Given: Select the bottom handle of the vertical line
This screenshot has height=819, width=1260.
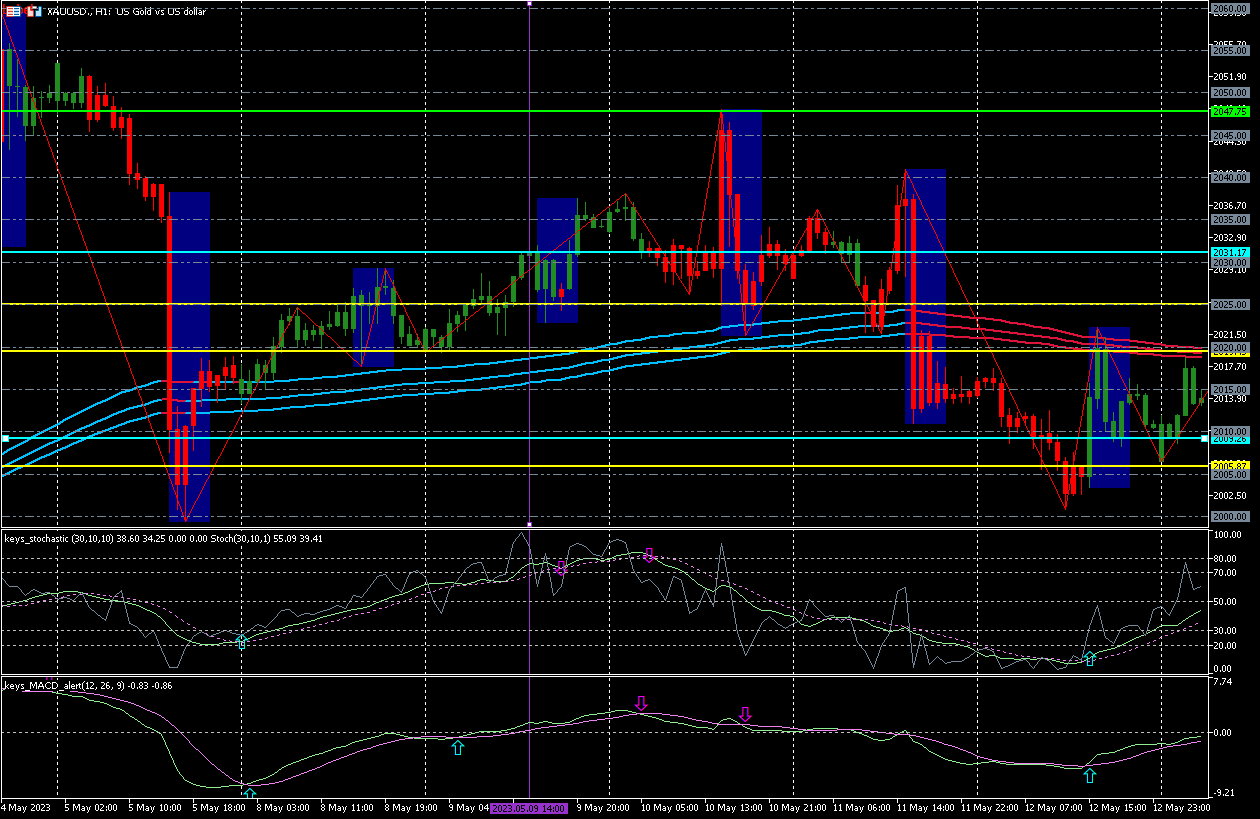Looking at the screenshot, I should tap(529, 524).
